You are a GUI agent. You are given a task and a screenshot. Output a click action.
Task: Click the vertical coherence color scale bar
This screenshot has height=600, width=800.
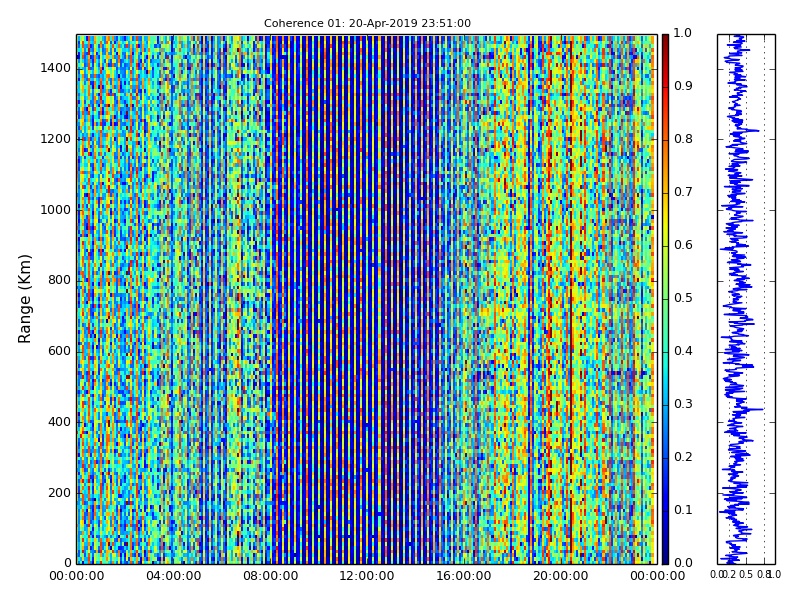pos(665,299)
